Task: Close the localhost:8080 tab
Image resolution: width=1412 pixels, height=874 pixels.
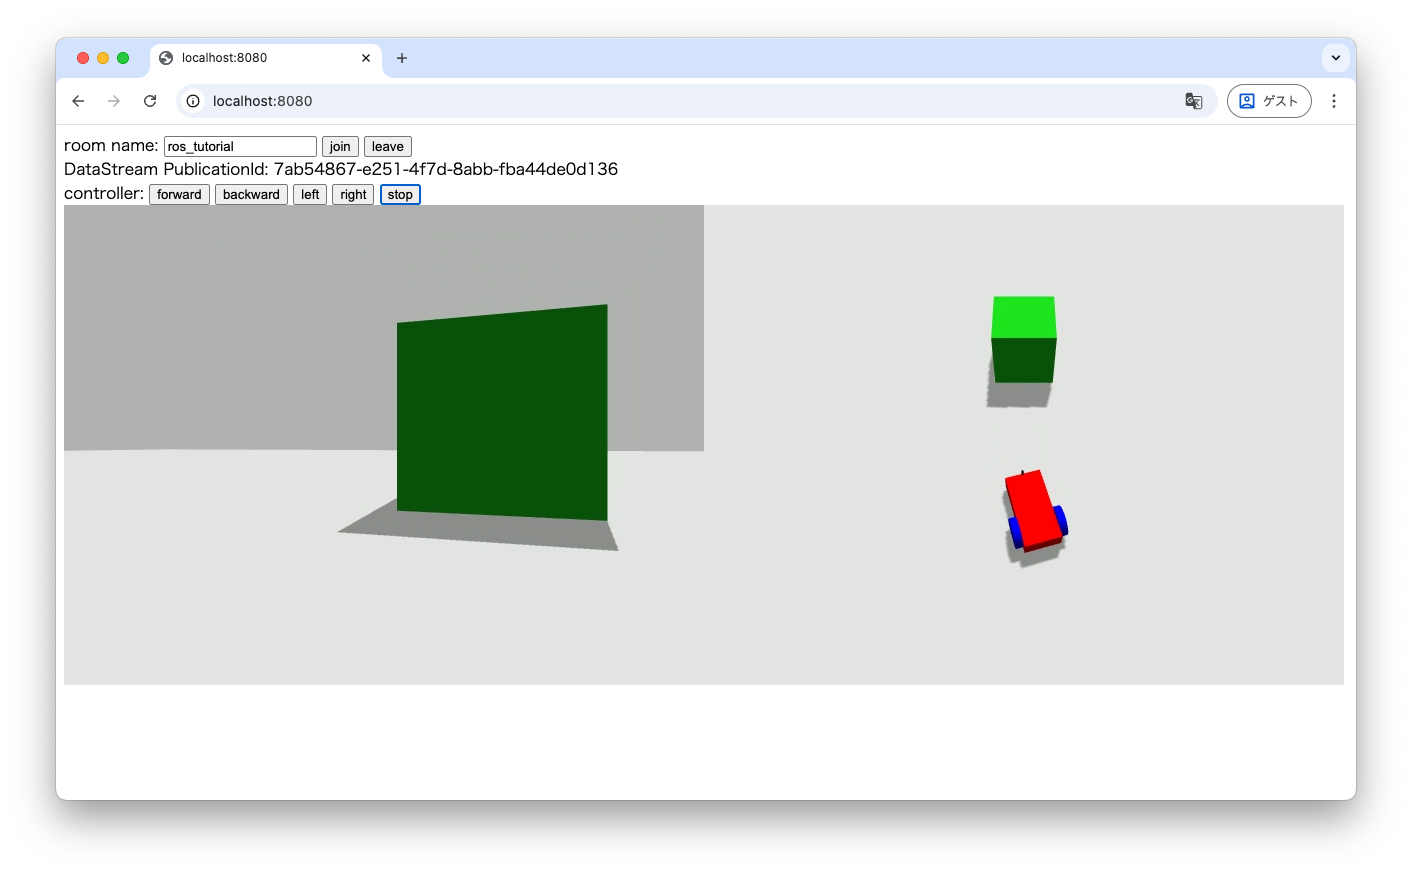Action: coord(366,58)
